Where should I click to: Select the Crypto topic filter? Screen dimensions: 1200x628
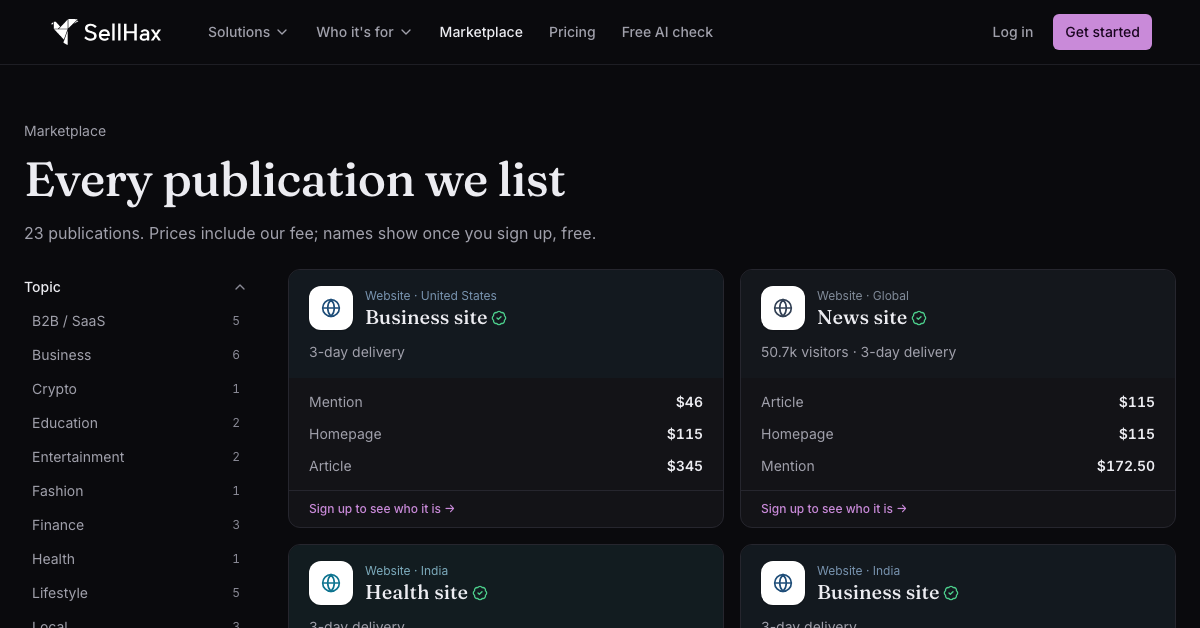tap(136, 389)
